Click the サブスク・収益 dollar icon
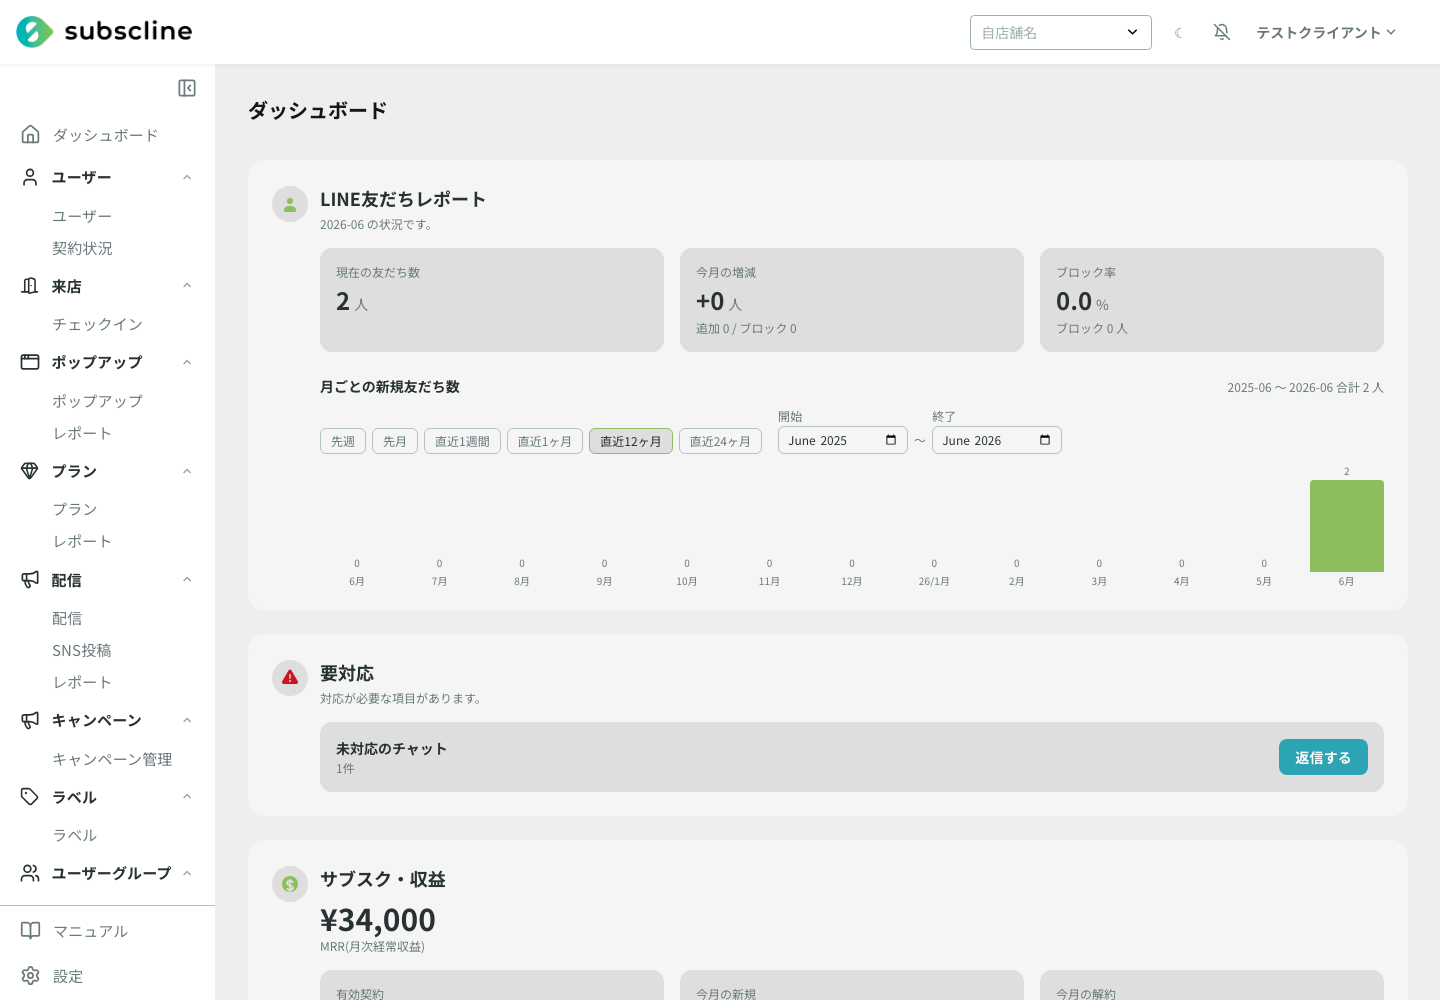Screen dimensions: 1440x1000 tap(290, 884)
